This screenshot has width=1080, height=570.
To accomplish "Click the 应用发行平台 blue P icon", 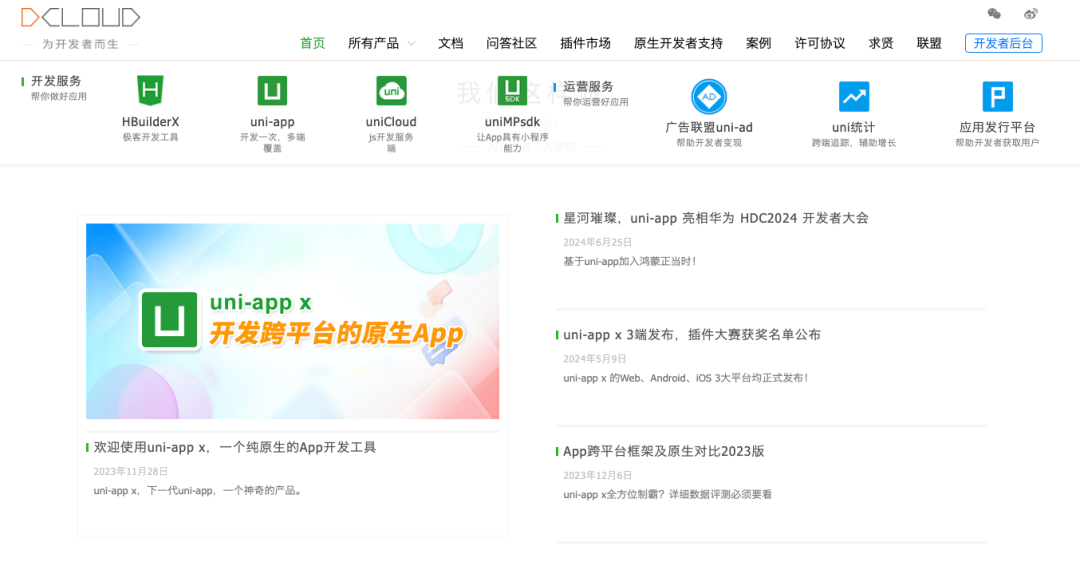I will click(997, 96).
